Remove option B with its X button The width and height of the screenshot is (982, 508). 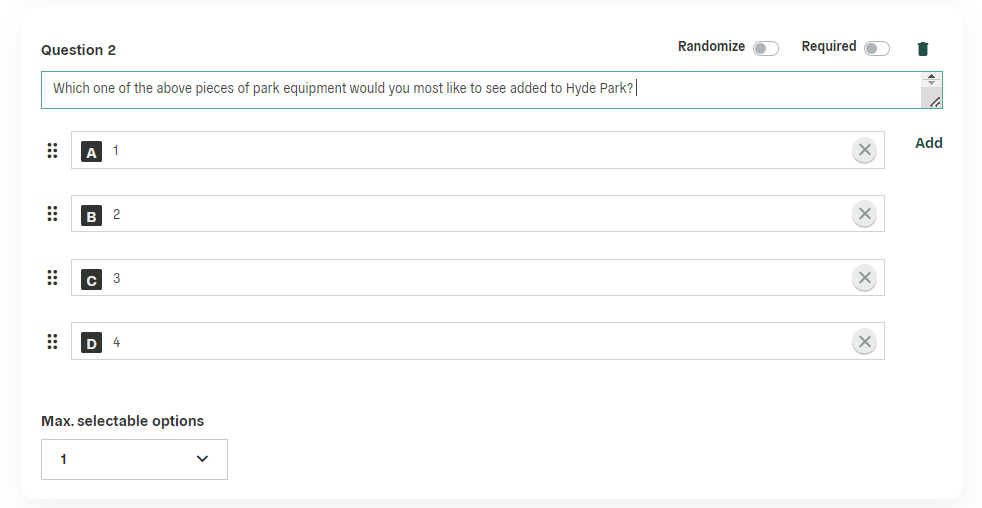(864, 214)
